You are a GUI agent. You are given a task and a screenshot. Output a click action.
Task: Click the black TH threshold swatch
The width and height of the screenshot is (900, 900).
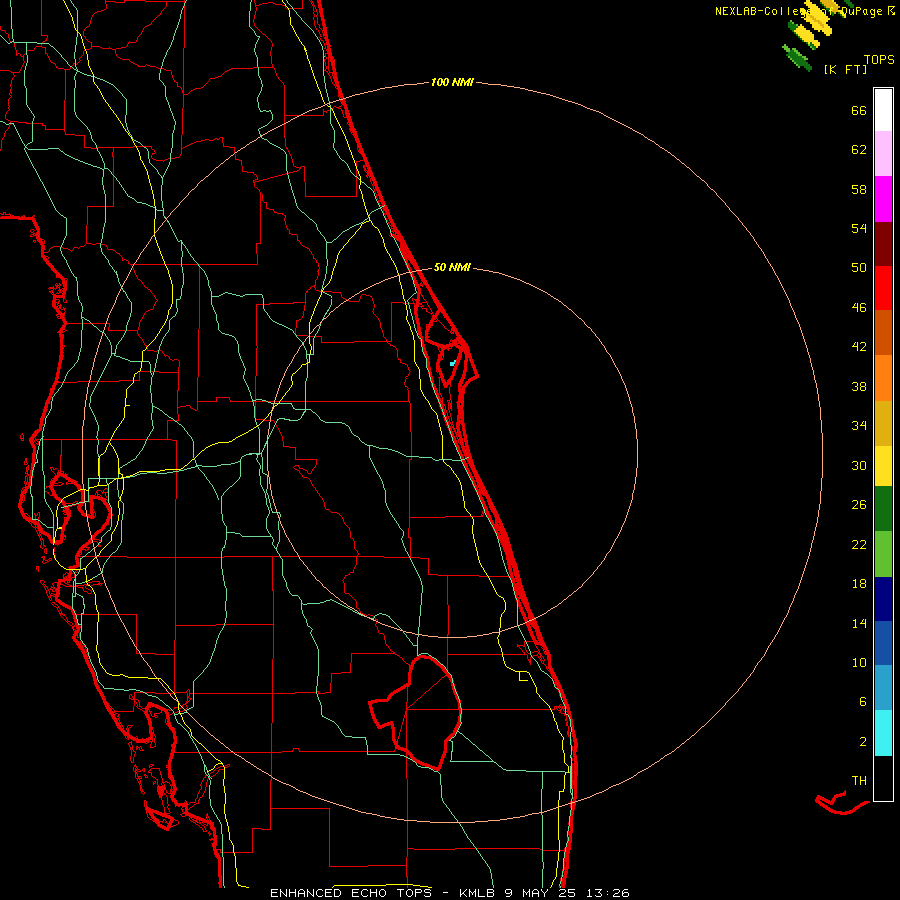pyautogui.click(x=883, y=778)
